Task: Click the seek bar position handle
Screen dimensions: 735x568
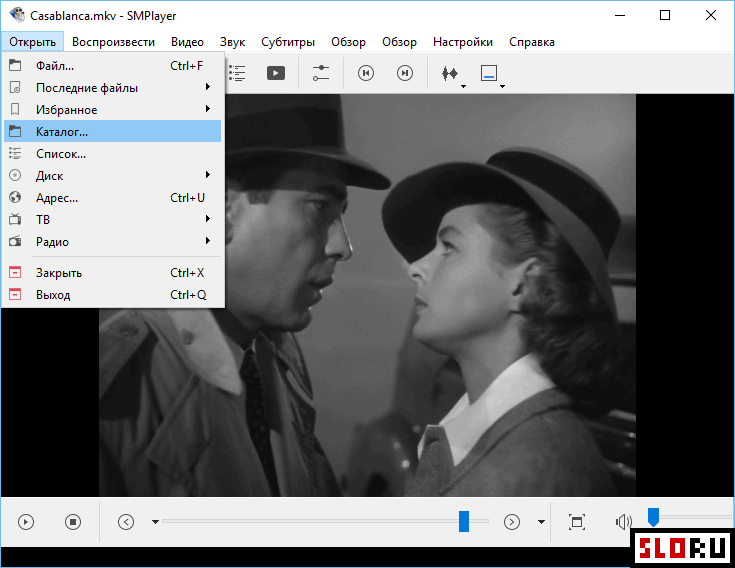Action: [x=464, y=521]
